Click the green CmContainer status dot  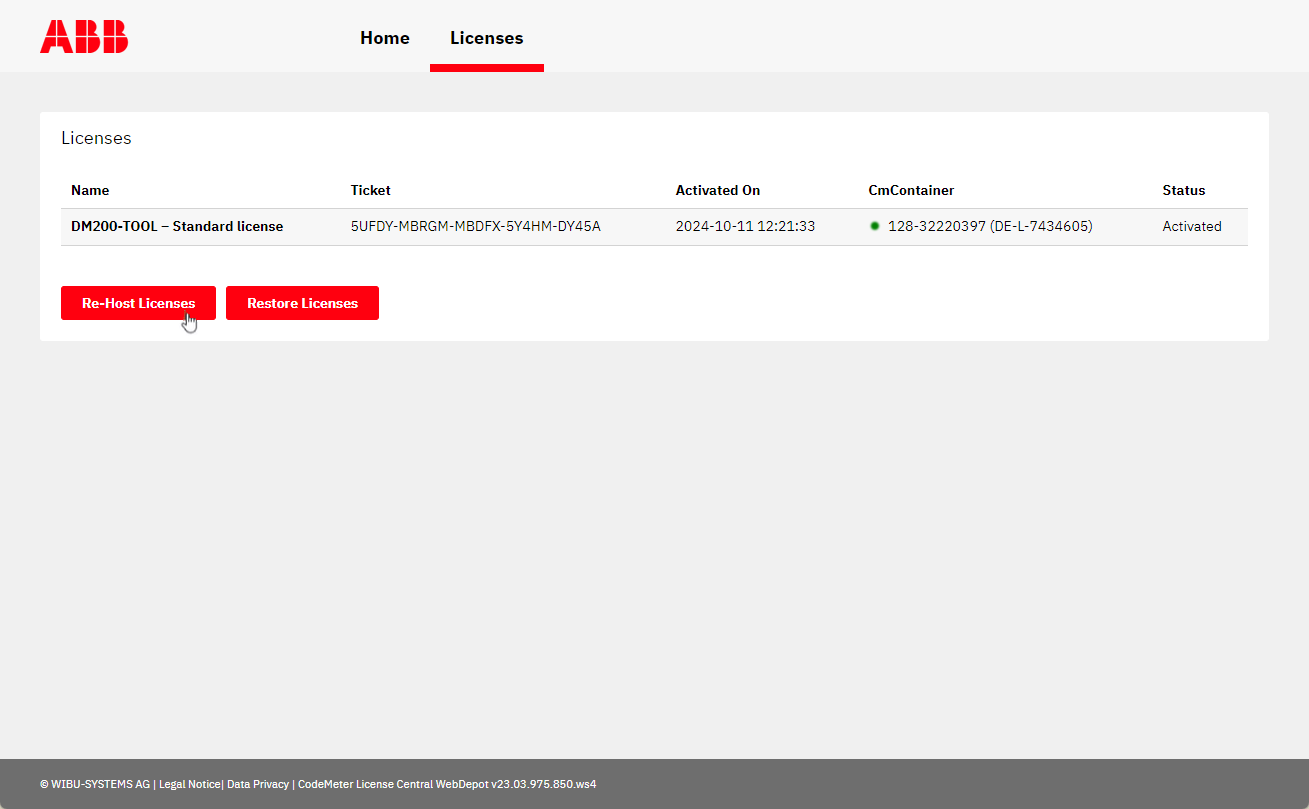click(874, 226)
